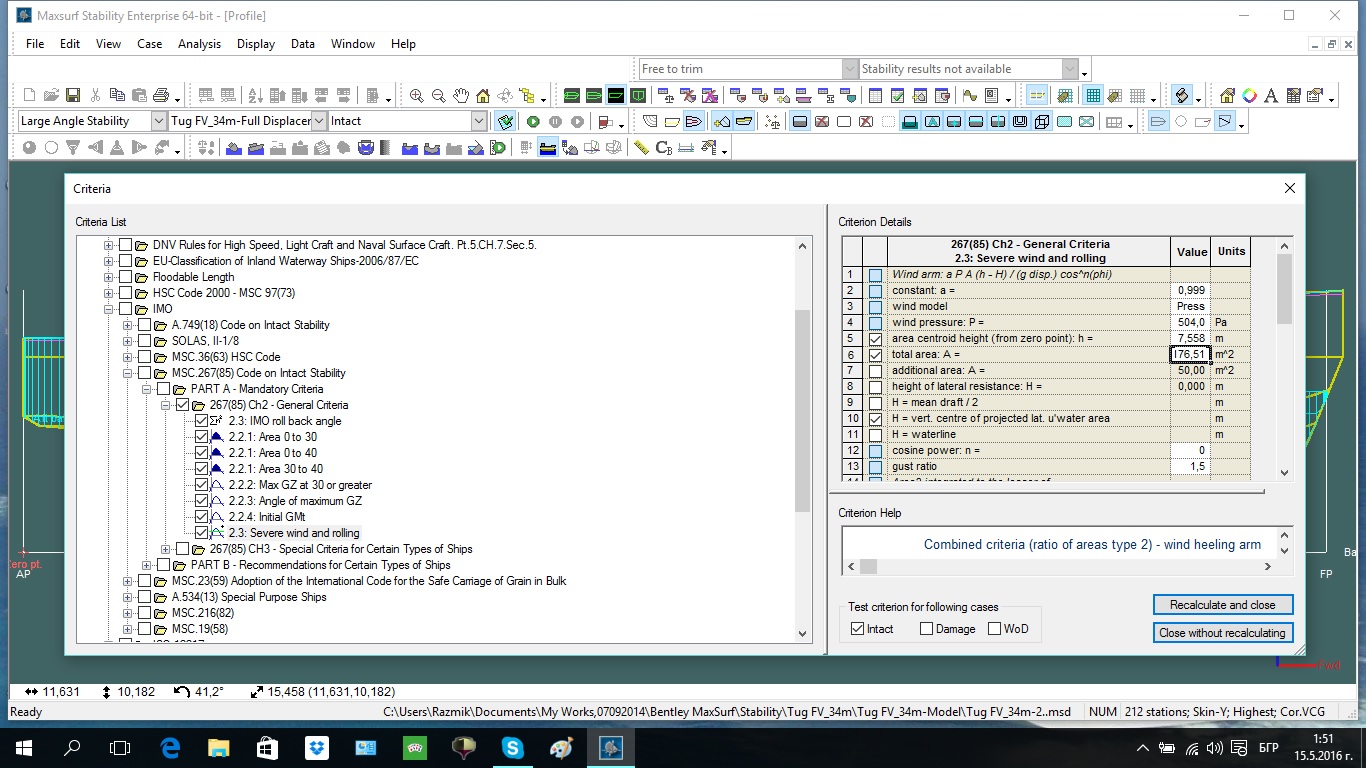Viewport: 1366px width, 768px height.
Task: Click Recalculate and close button
Action: click(1222, 605)
